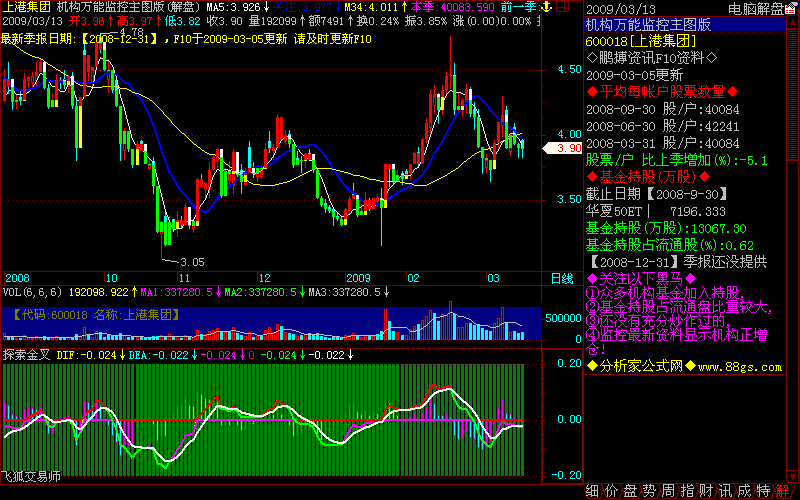Click the 4.78 high price annotation
Screen dimensions: 800x500
point(132,32)
